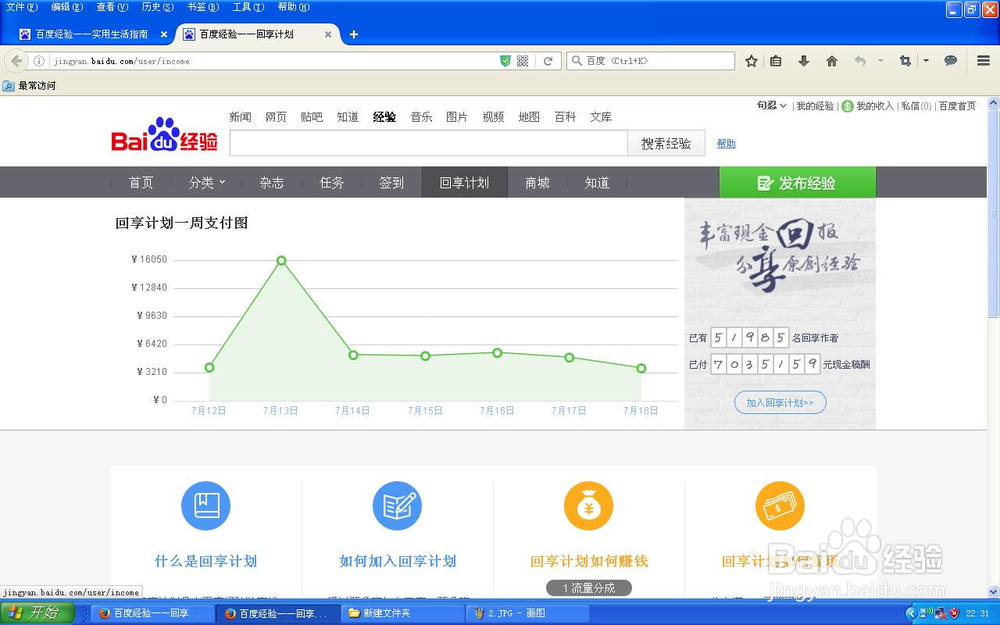Close the 百度经验——回享计划 tab
This screenshot has width=1000, height=625.
pos(328,34)
